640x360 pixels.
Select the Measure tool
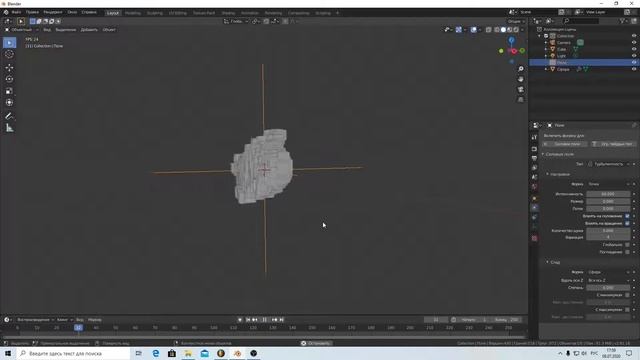tap(9, 128)
